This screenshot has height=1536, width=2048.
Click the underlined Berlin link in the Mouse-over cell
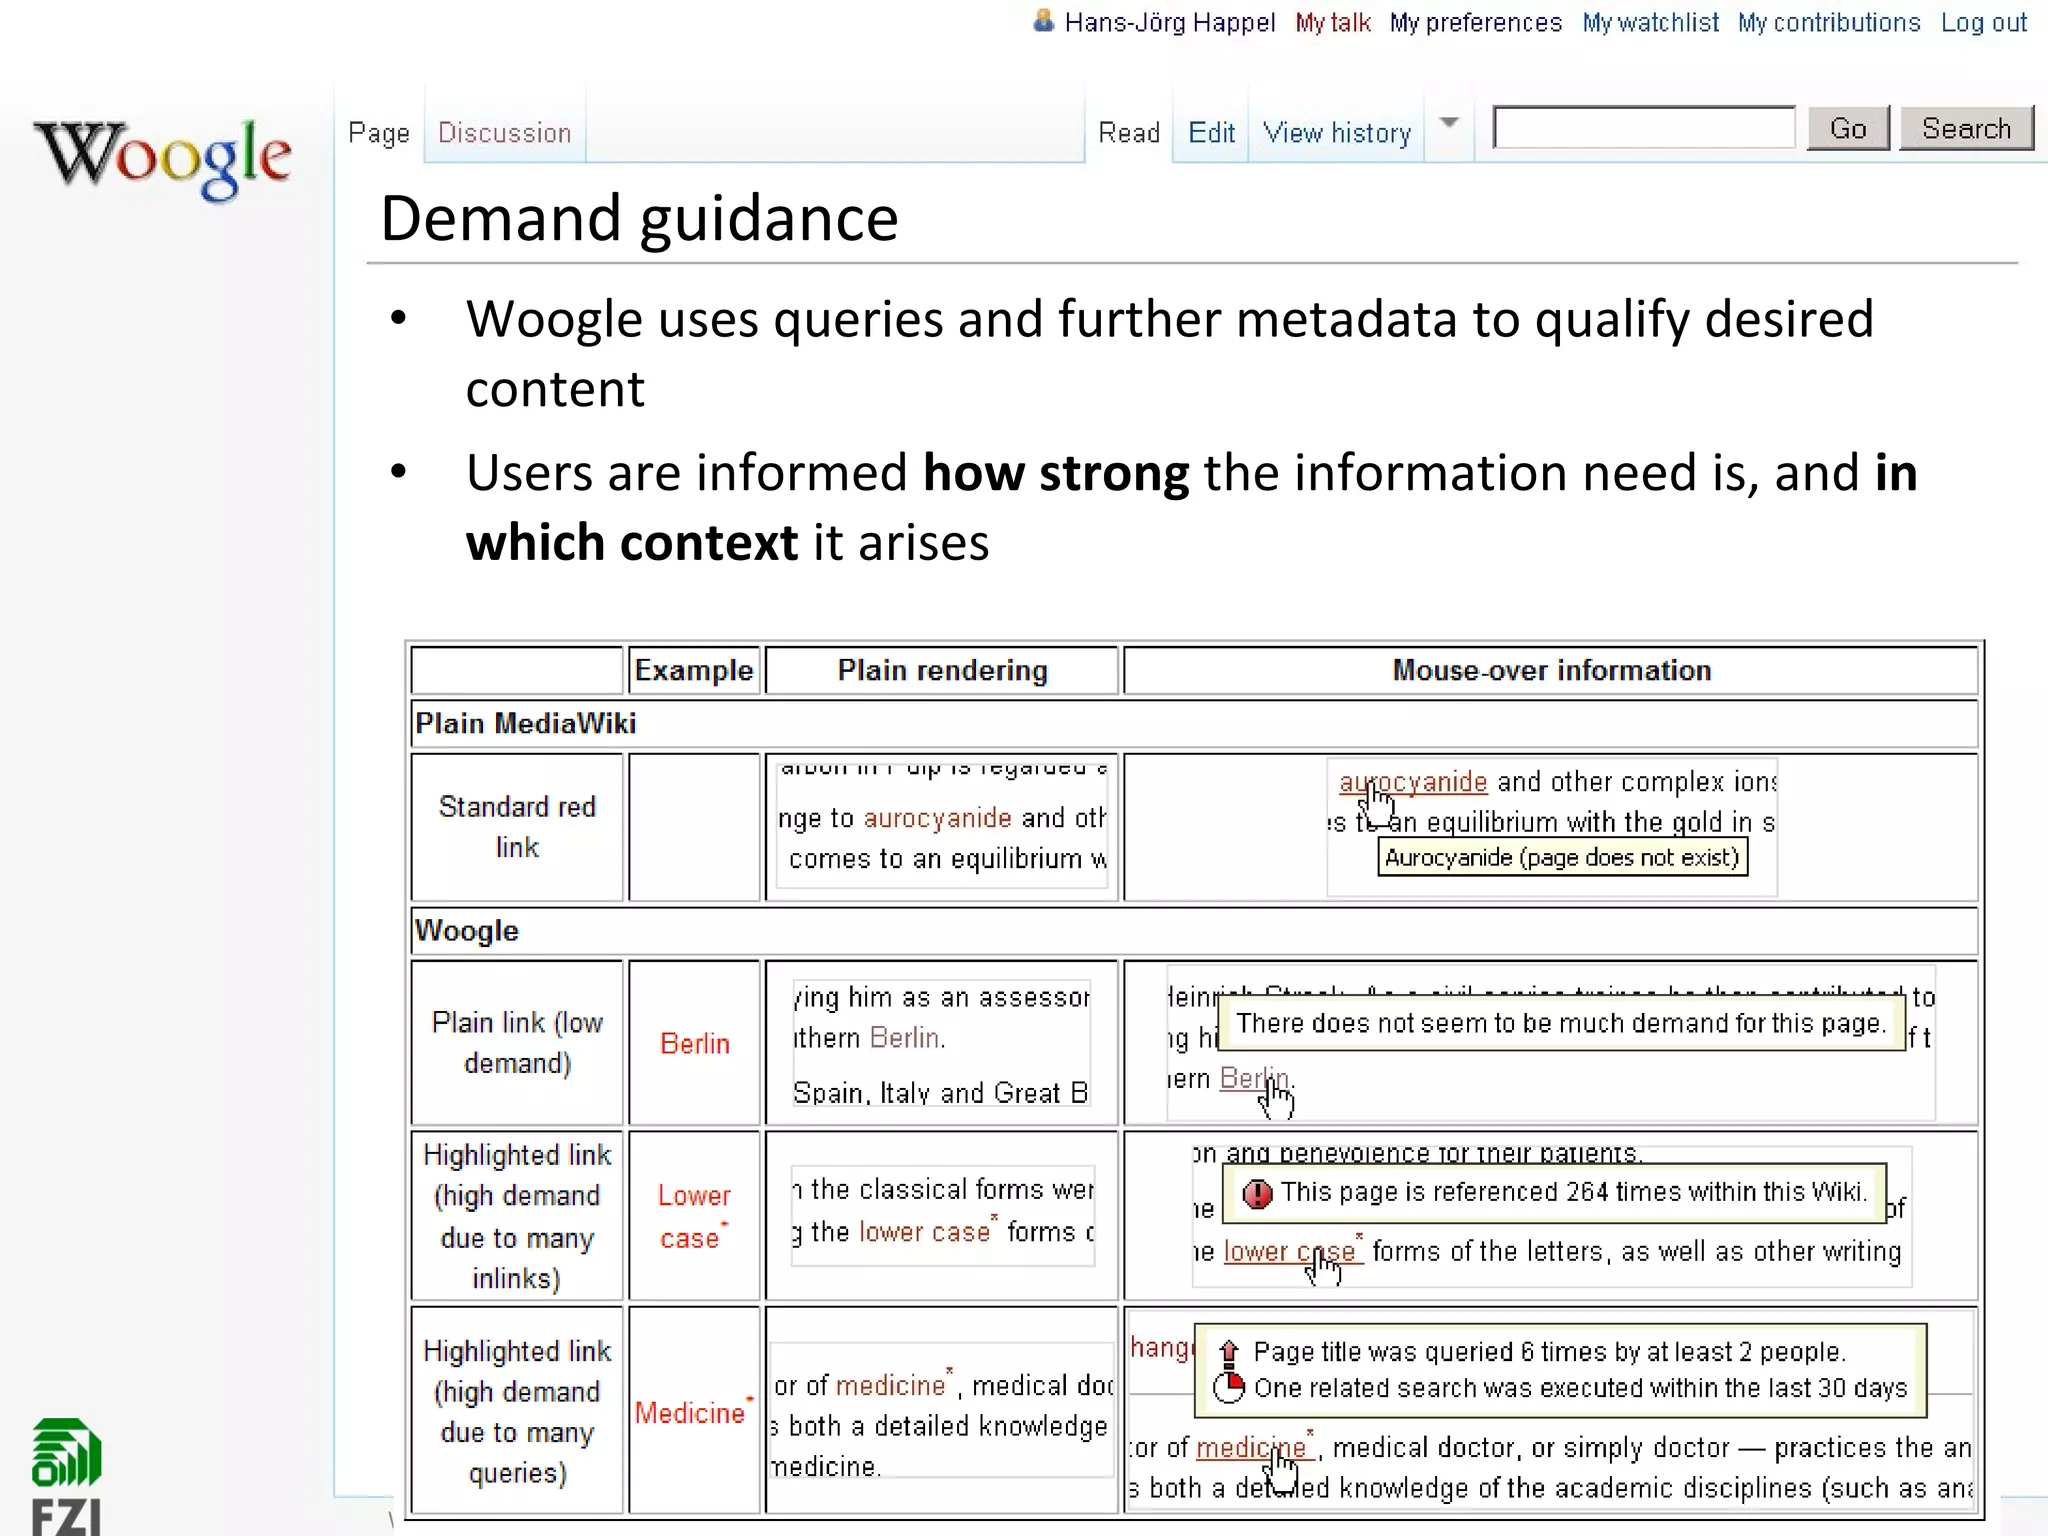click(x=1254, y=1079)
